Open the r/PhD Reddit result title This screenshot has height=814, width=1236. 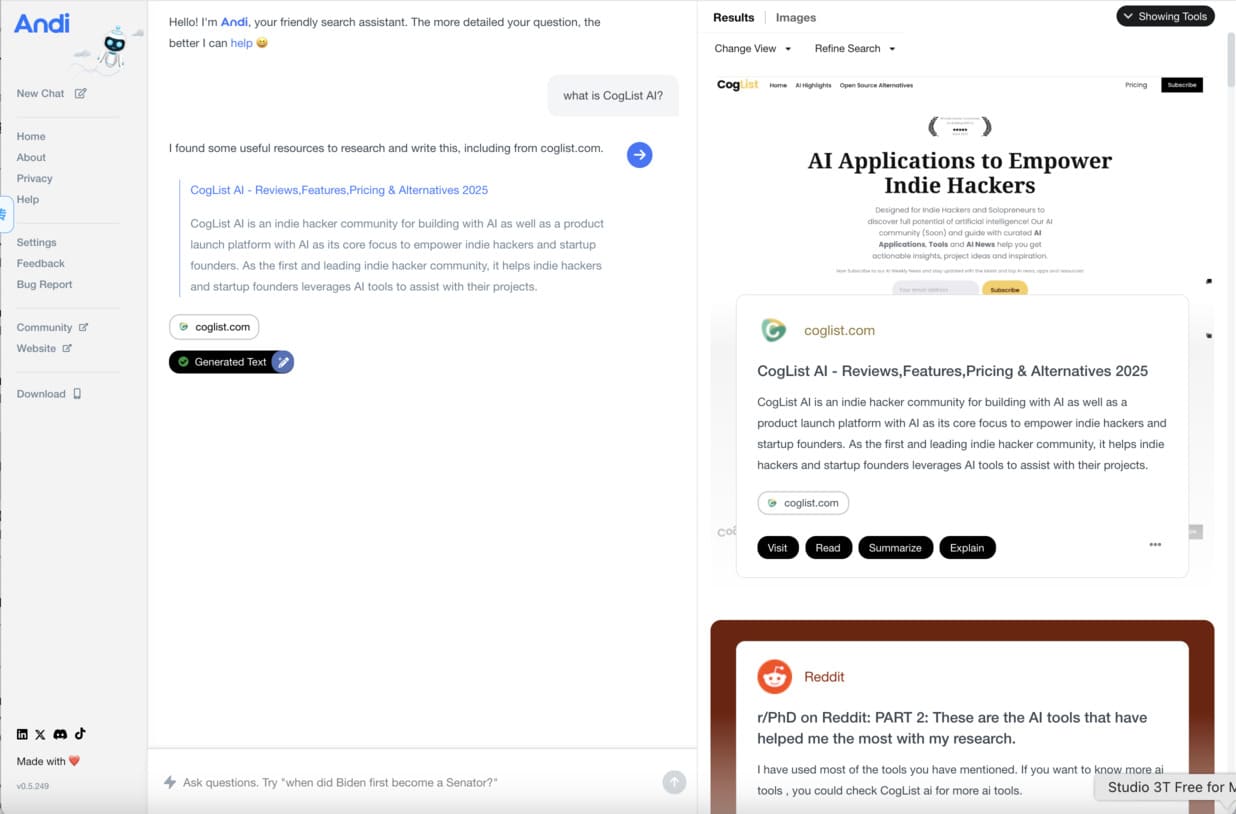click(x=952, y=728)
